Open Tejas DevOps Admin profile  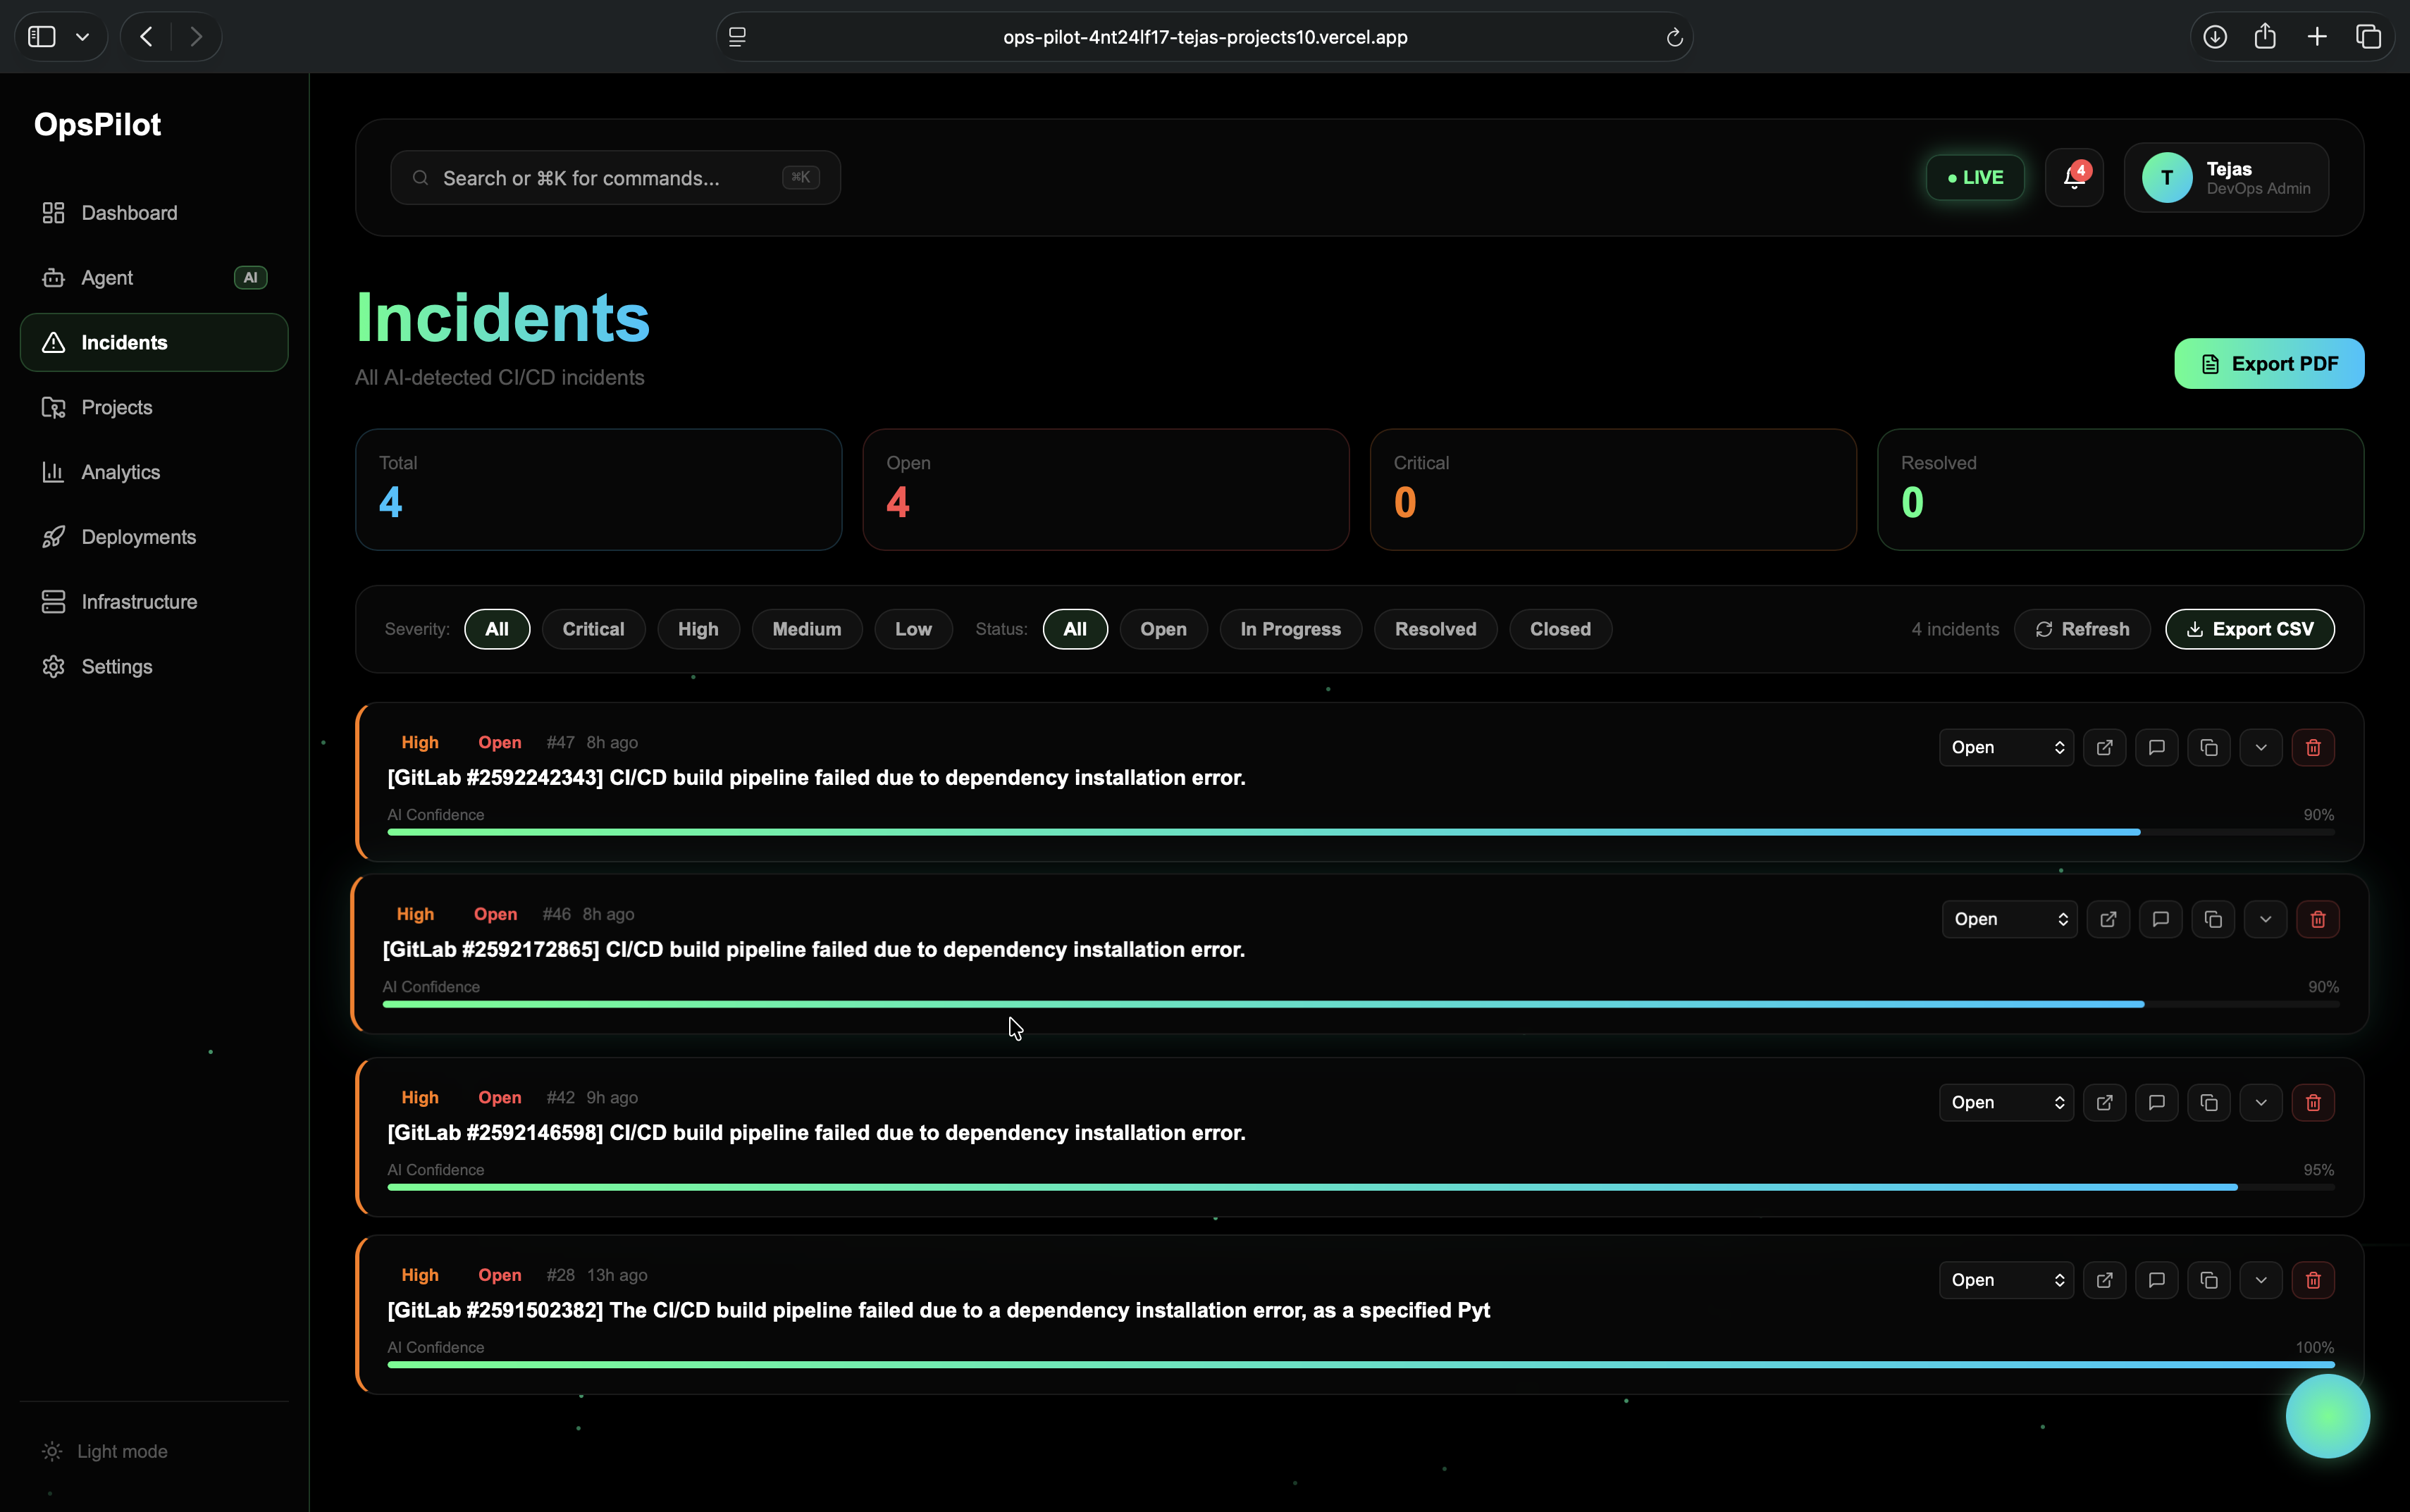point(2226,177)
